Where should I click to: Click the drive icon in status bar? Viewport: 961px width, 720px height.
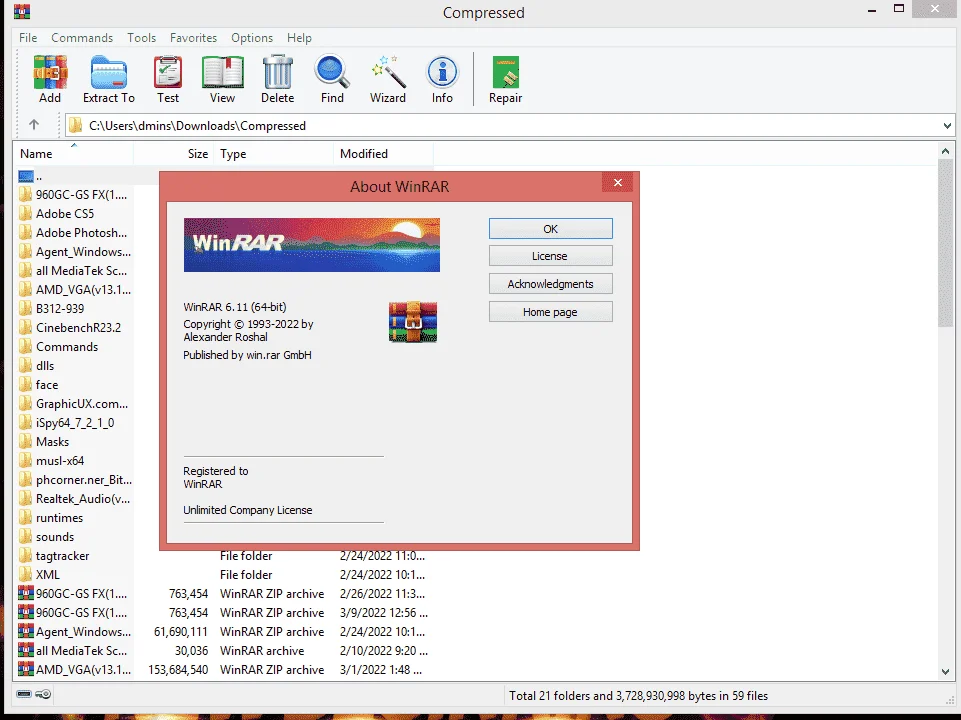[x=24, y=694]
